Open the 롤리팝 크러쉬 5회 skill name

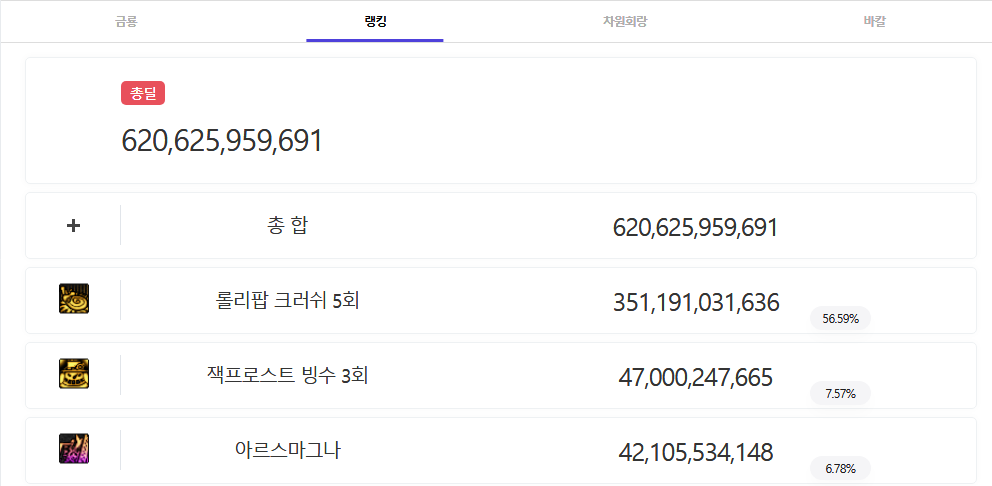point(288,300)
